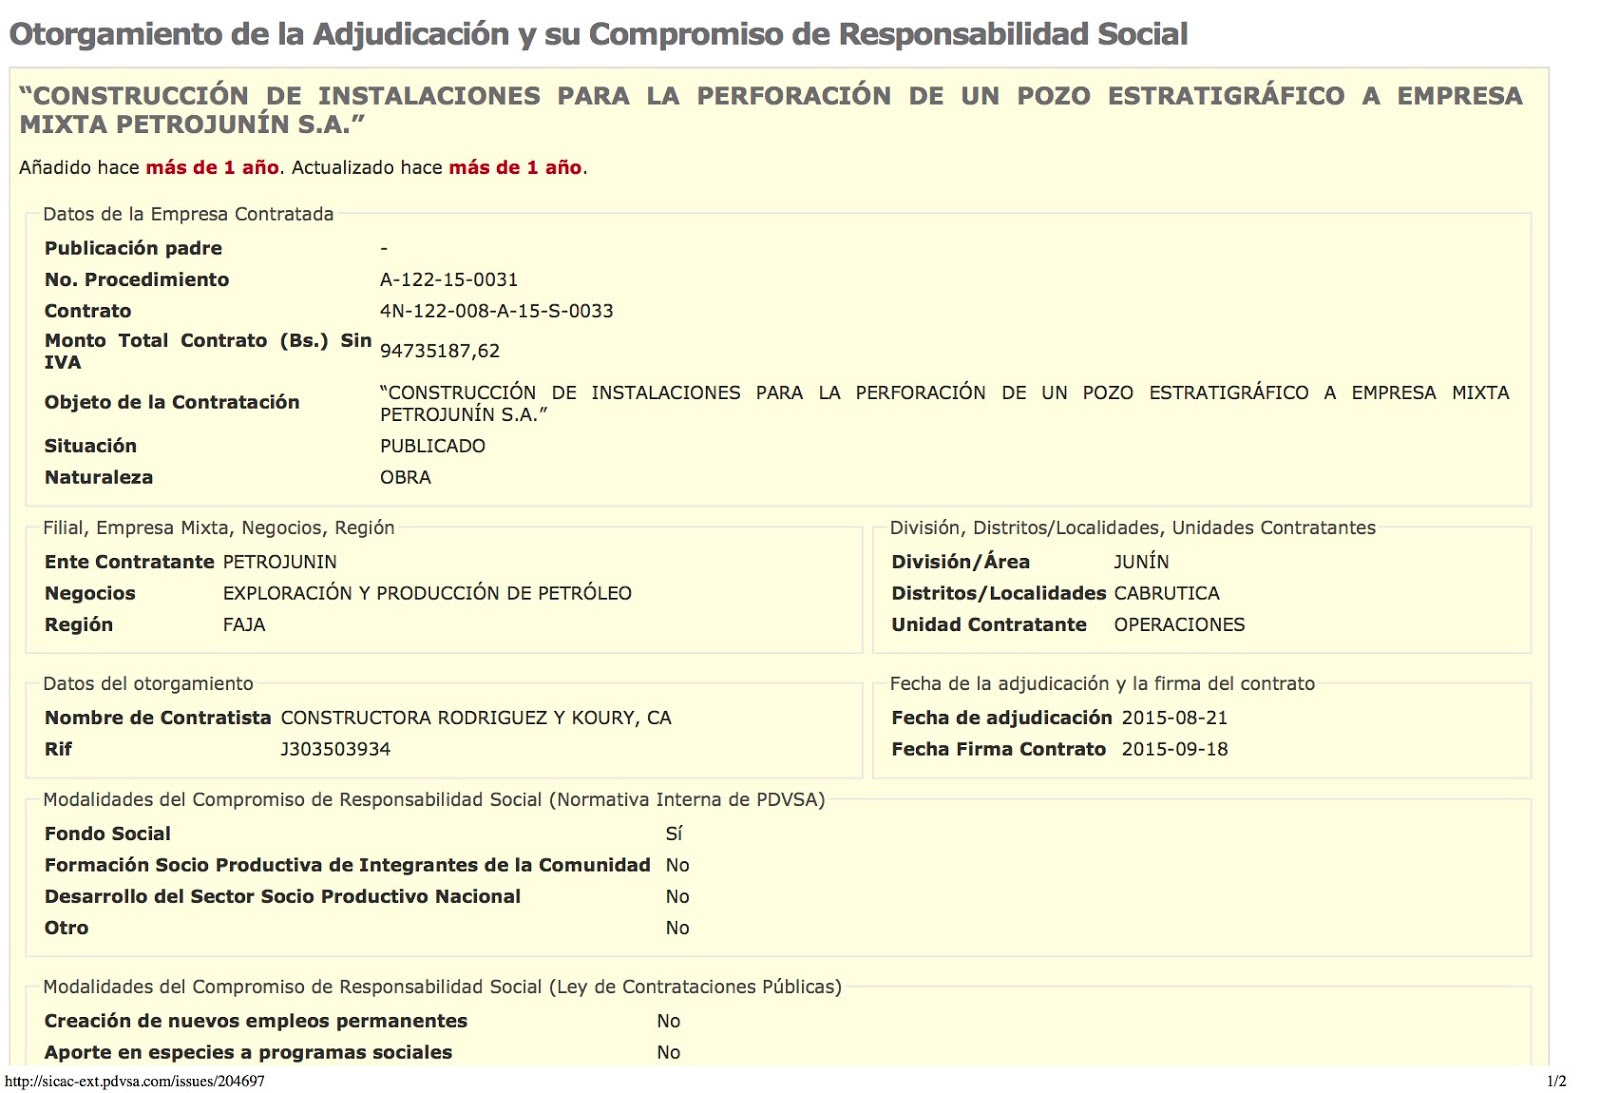
Task: Click 'No' for Aporte en especies a programas sociales
Action: tap(668, 1052)
